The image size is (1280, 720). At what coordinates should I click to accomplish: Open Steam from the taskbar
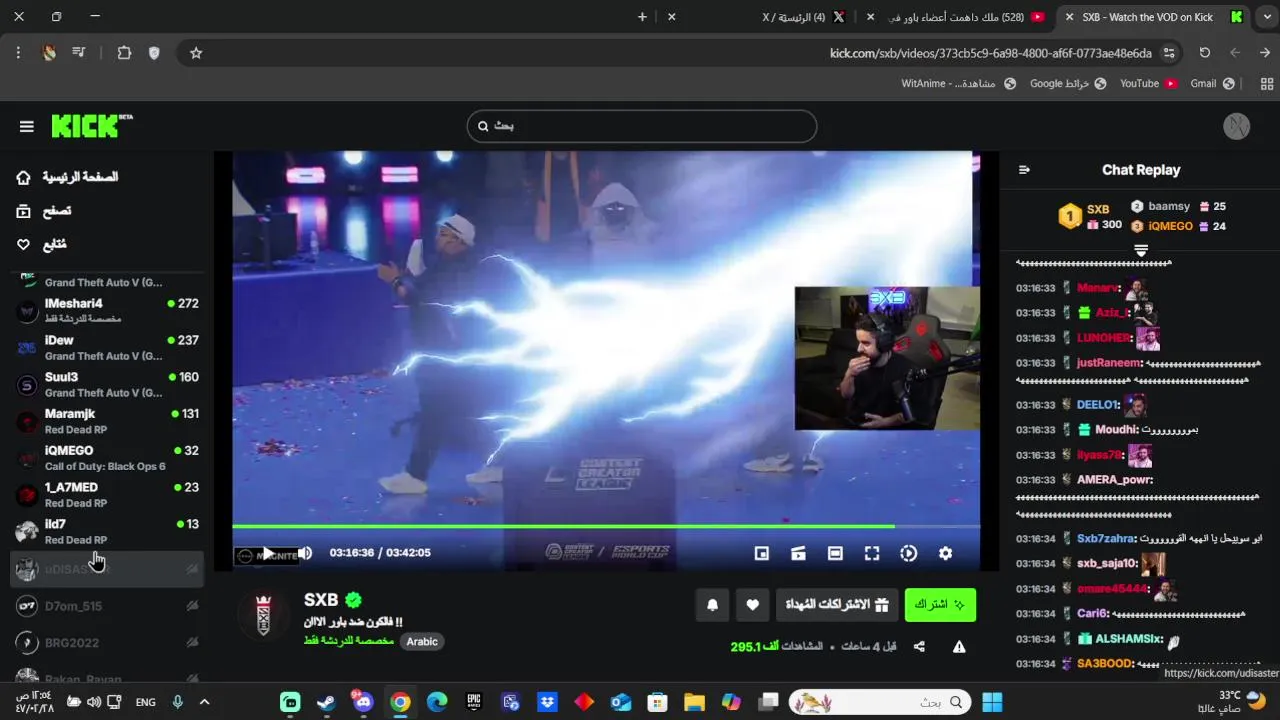[x=326, y=702]
